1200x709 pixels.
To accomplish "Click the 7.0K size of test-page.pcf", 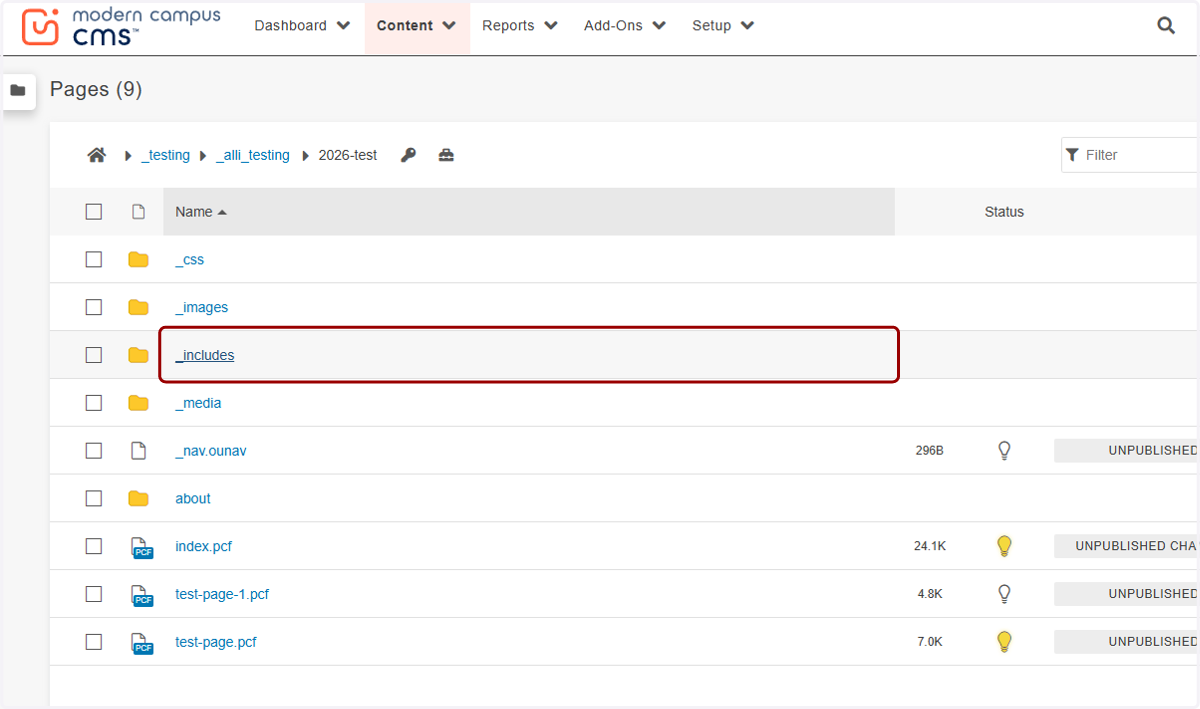I will (x=930, y=642).
